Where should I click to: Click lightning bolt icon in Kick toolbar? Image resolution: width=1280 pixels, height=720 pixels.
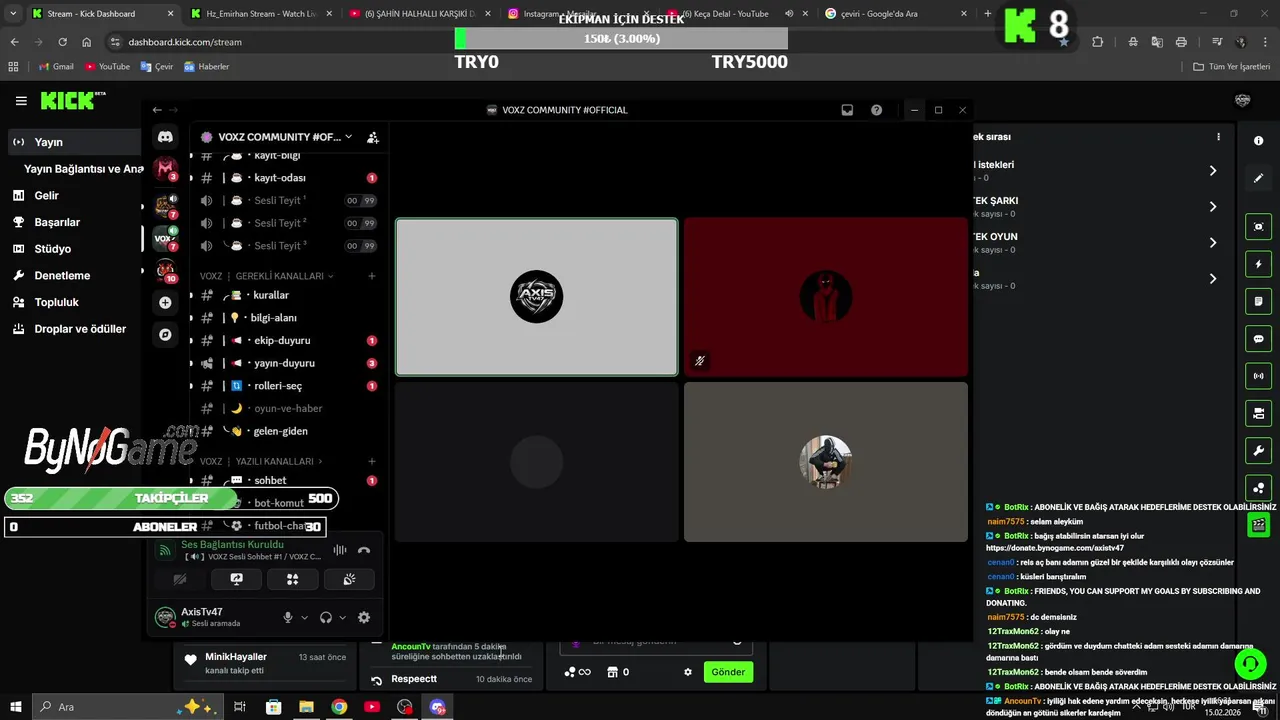pyautogui.click(x=1258, y=264)
